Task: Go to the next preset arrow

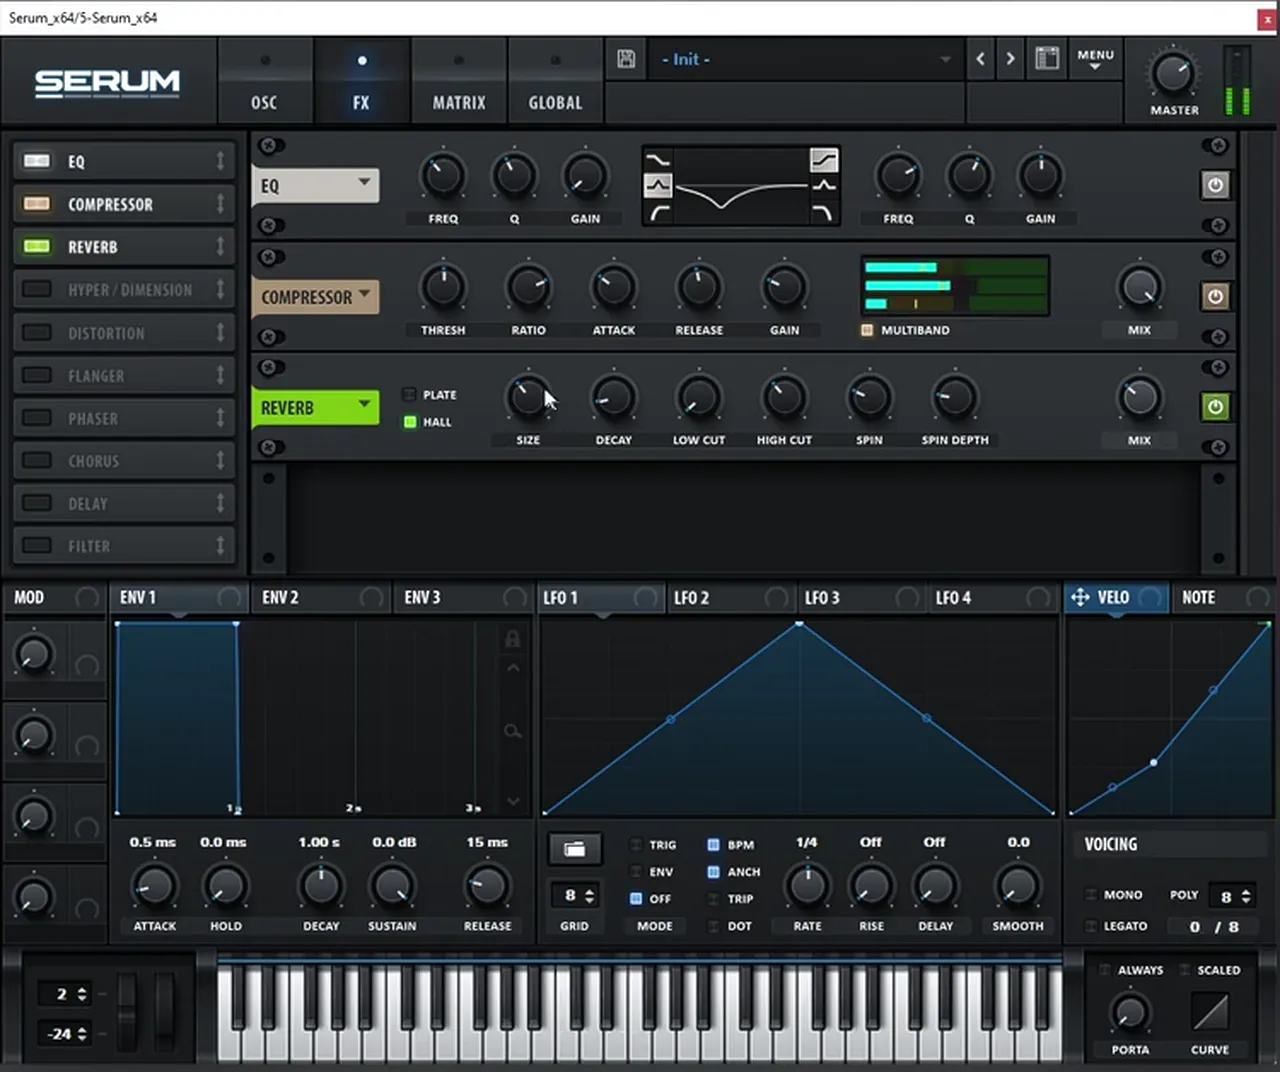Action: 1010,59
